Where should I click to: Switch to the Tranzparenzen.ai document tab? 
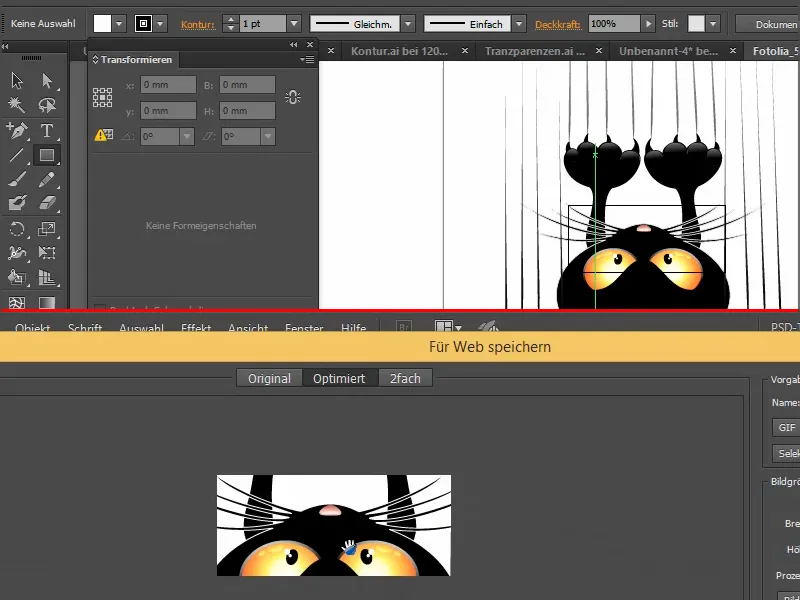pyautogui.click(x=534, y=51)
